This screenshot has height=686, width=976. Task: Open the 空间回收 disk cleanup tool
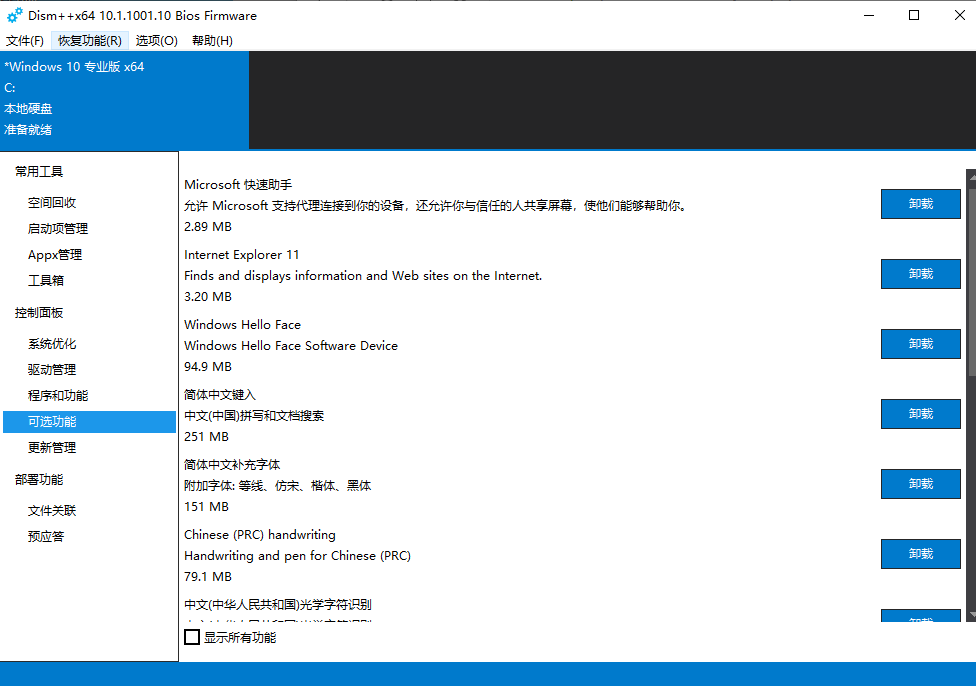(x=55, y=202)
